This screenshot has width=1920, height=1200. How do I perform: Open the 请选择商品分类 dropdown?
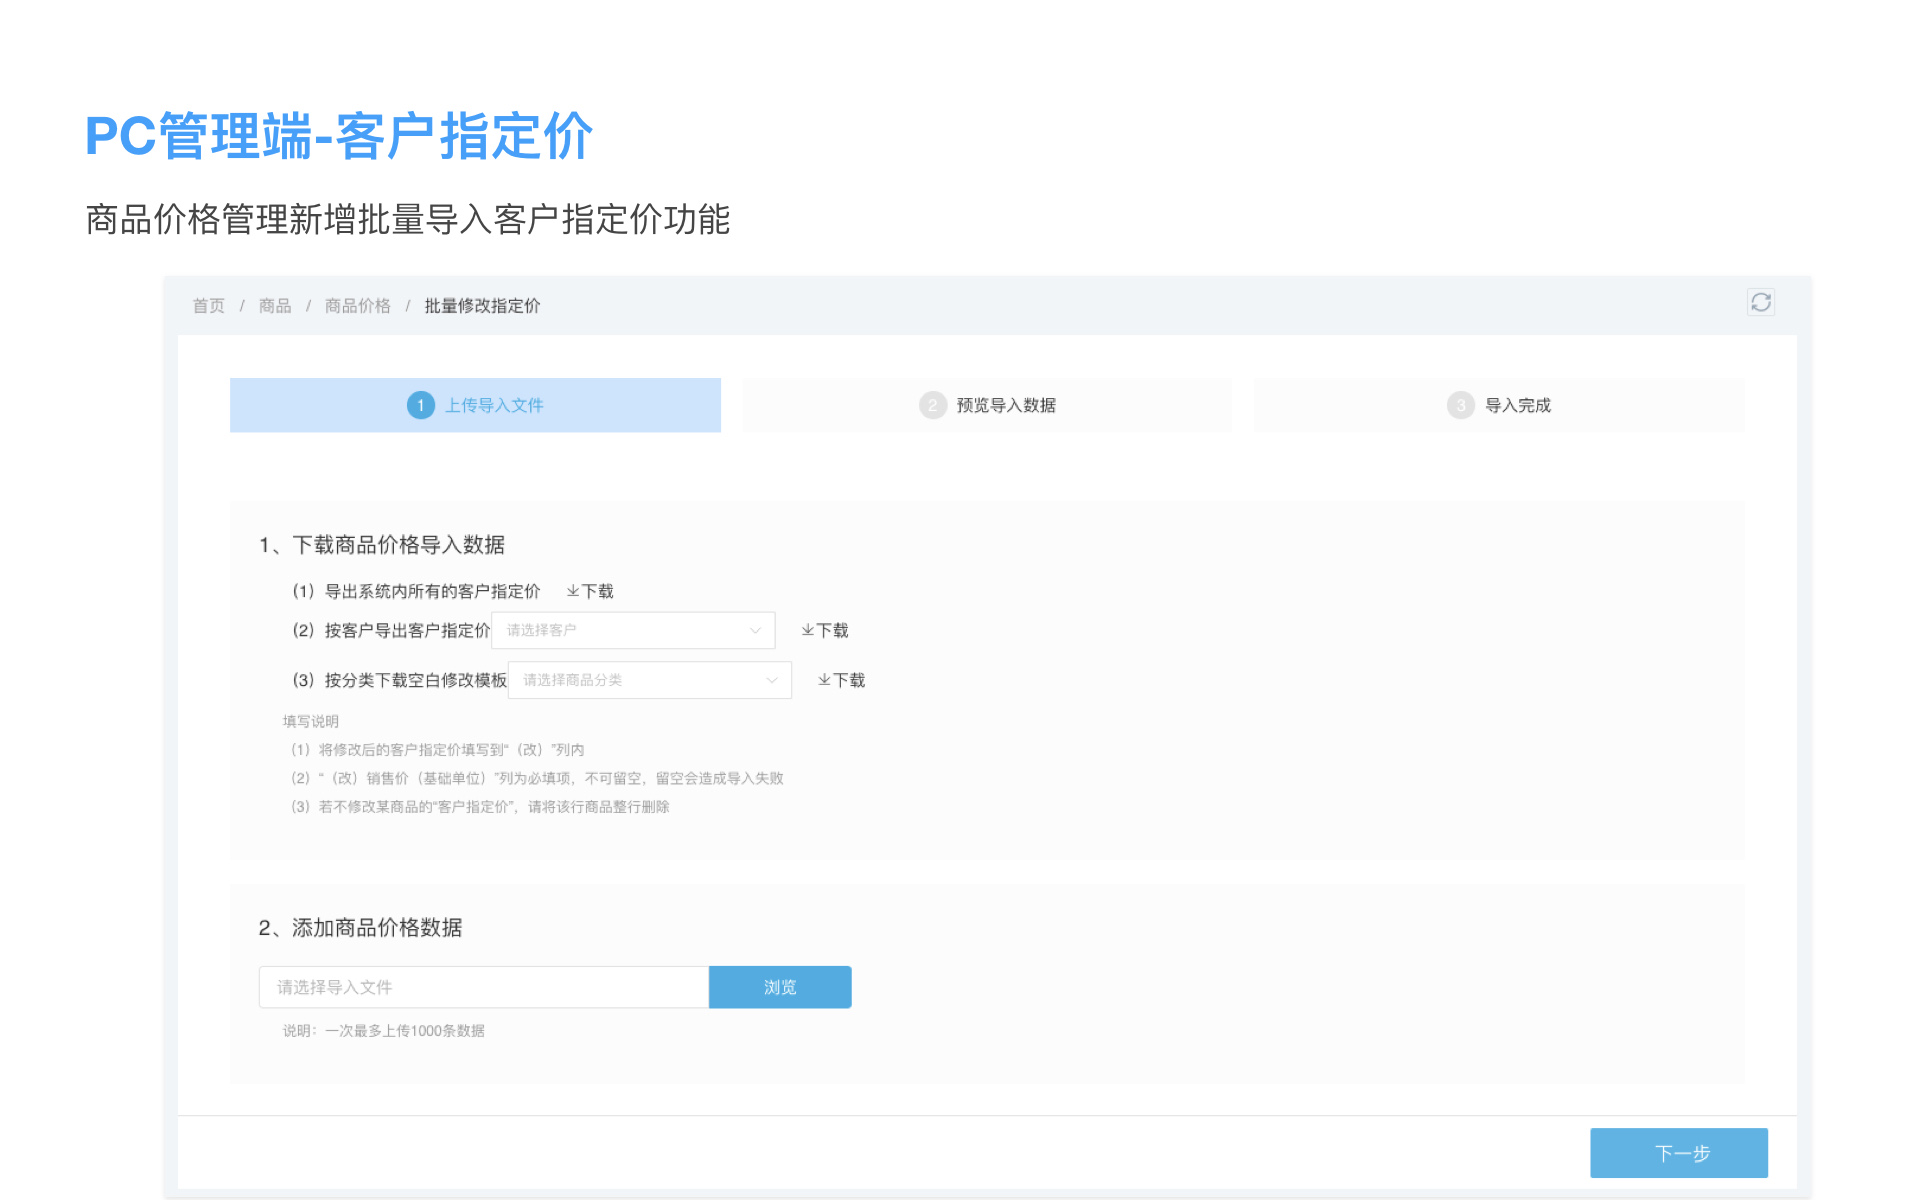point(637,680)
